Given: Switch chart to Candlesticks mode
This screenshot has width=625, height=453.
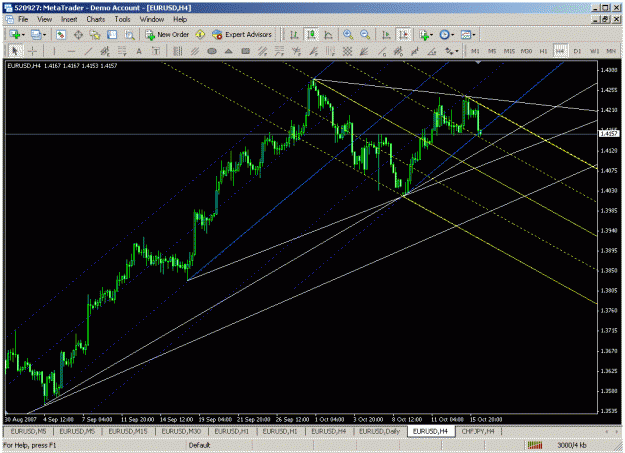Looking at the screenshot, I should pyautogui.click(x=311, y=35).
